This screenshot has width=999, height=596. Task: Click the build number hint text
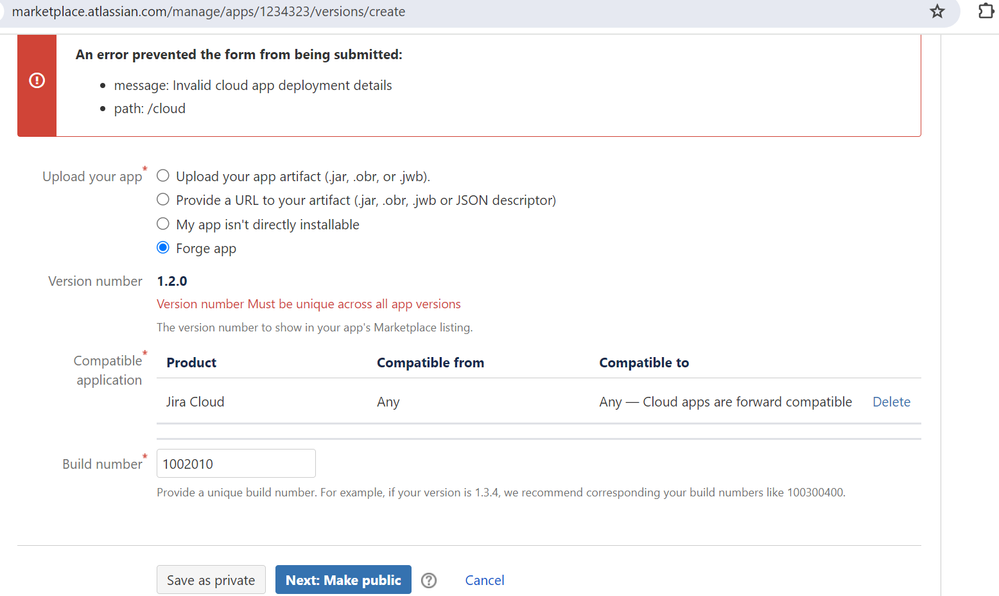click(x=501, y=492)
